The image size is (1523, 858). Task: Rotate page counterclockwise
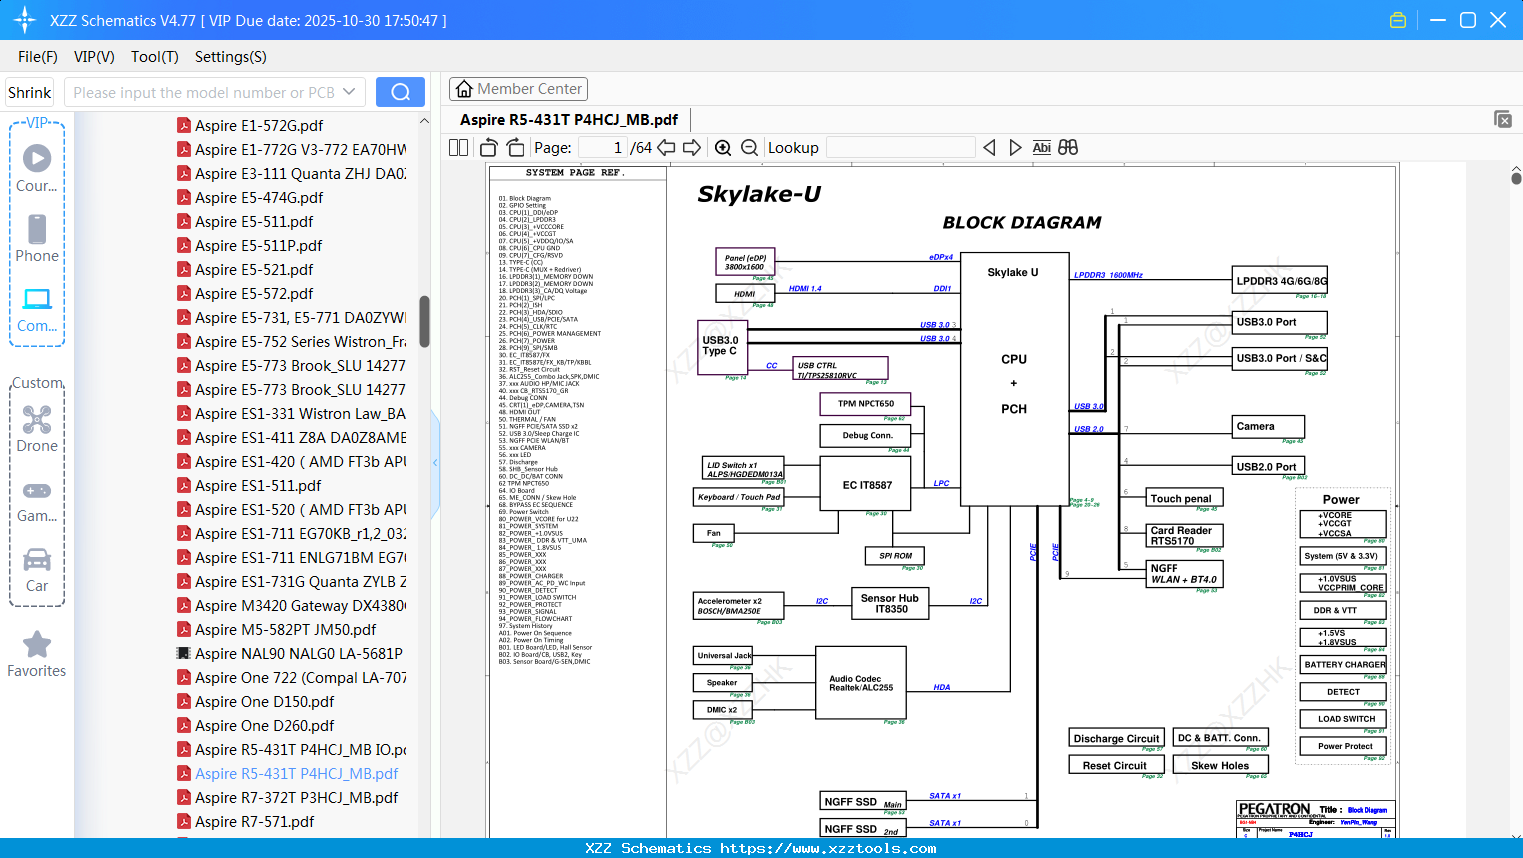[489, 148]
